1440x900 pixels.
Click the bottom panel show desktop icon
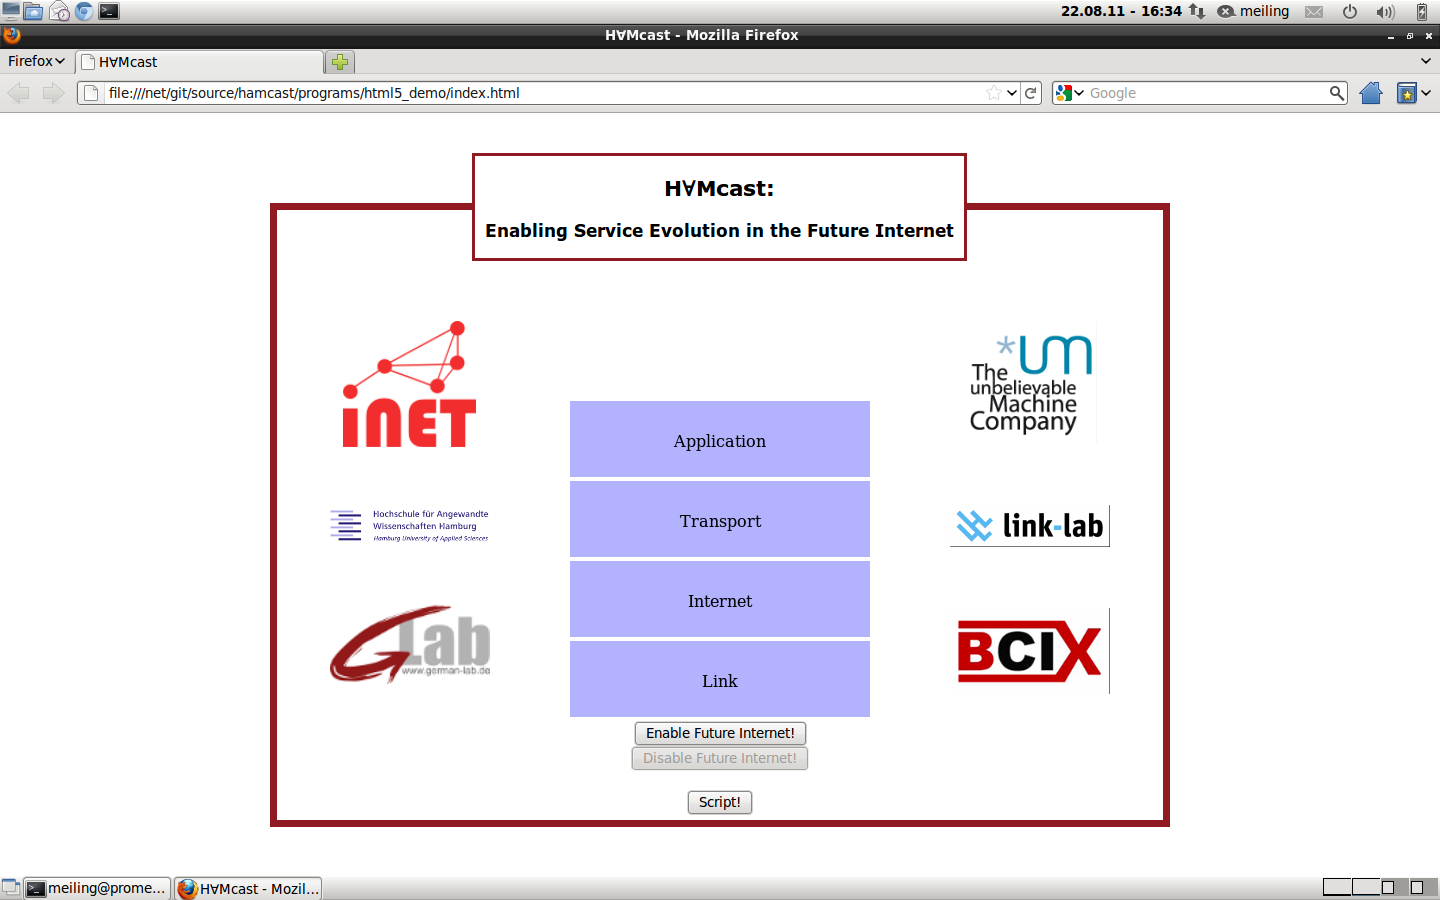11,888
